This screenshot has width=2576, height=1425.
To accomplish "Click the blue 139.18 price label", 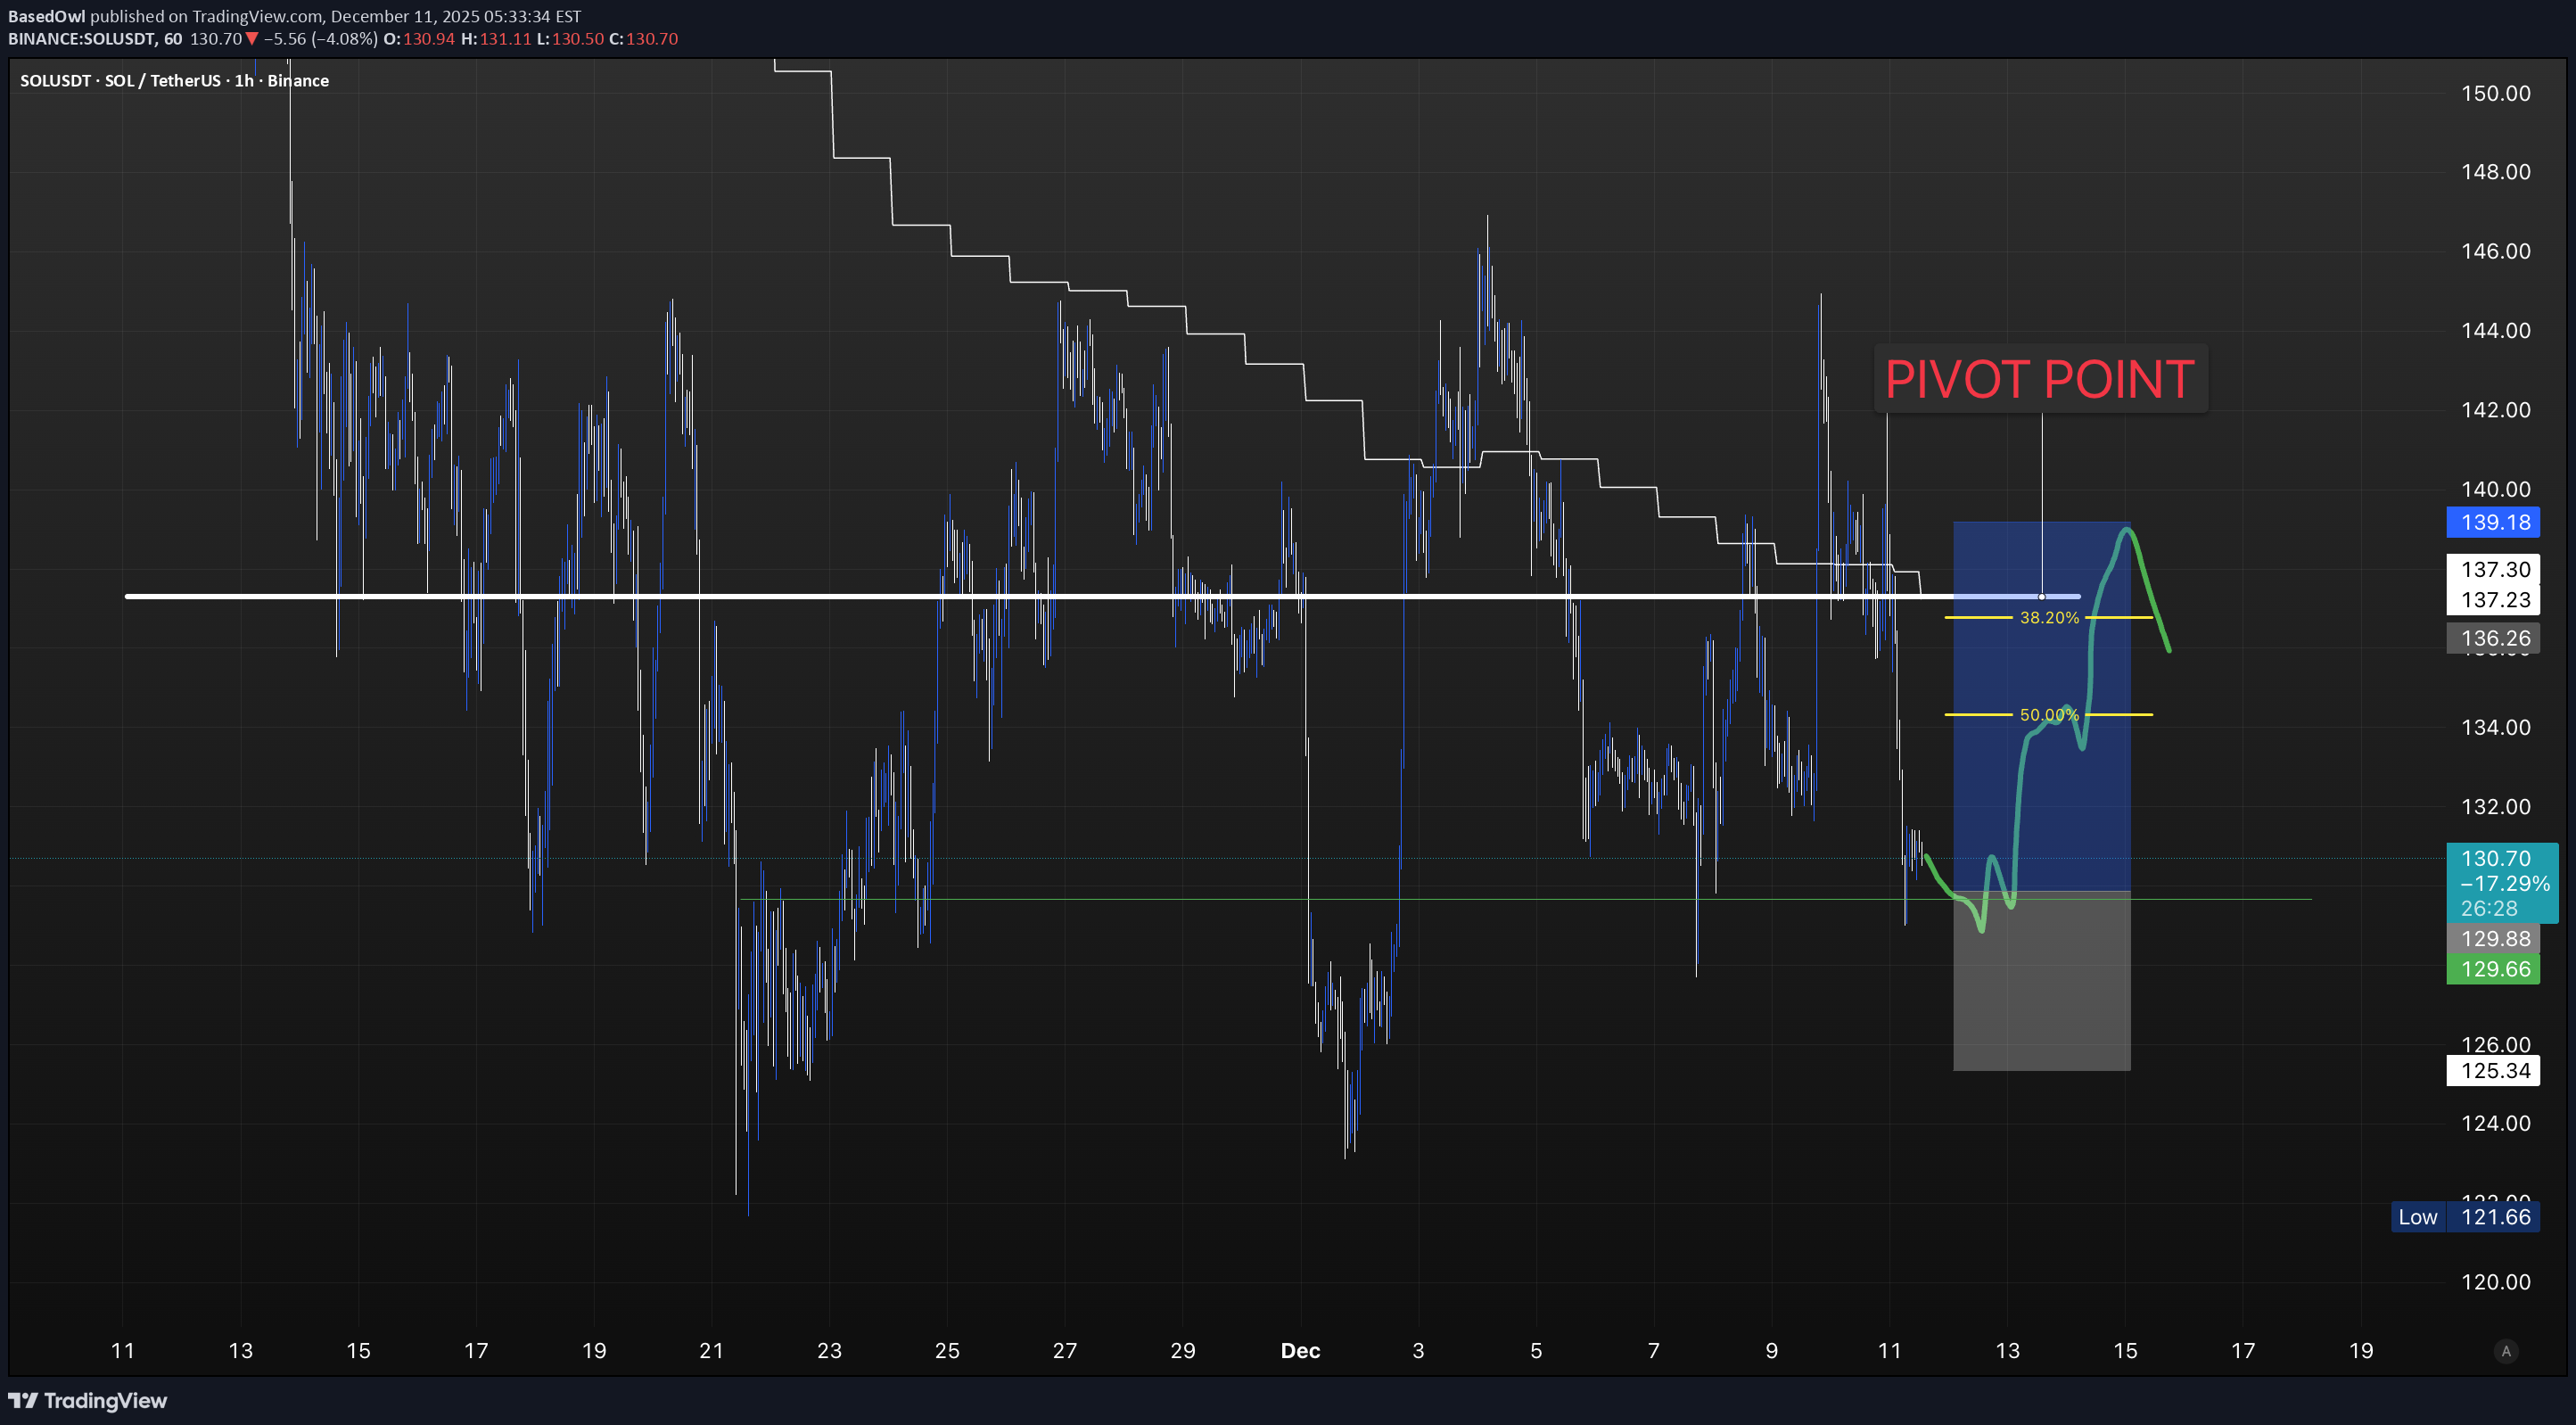I will click(2494, 522).
